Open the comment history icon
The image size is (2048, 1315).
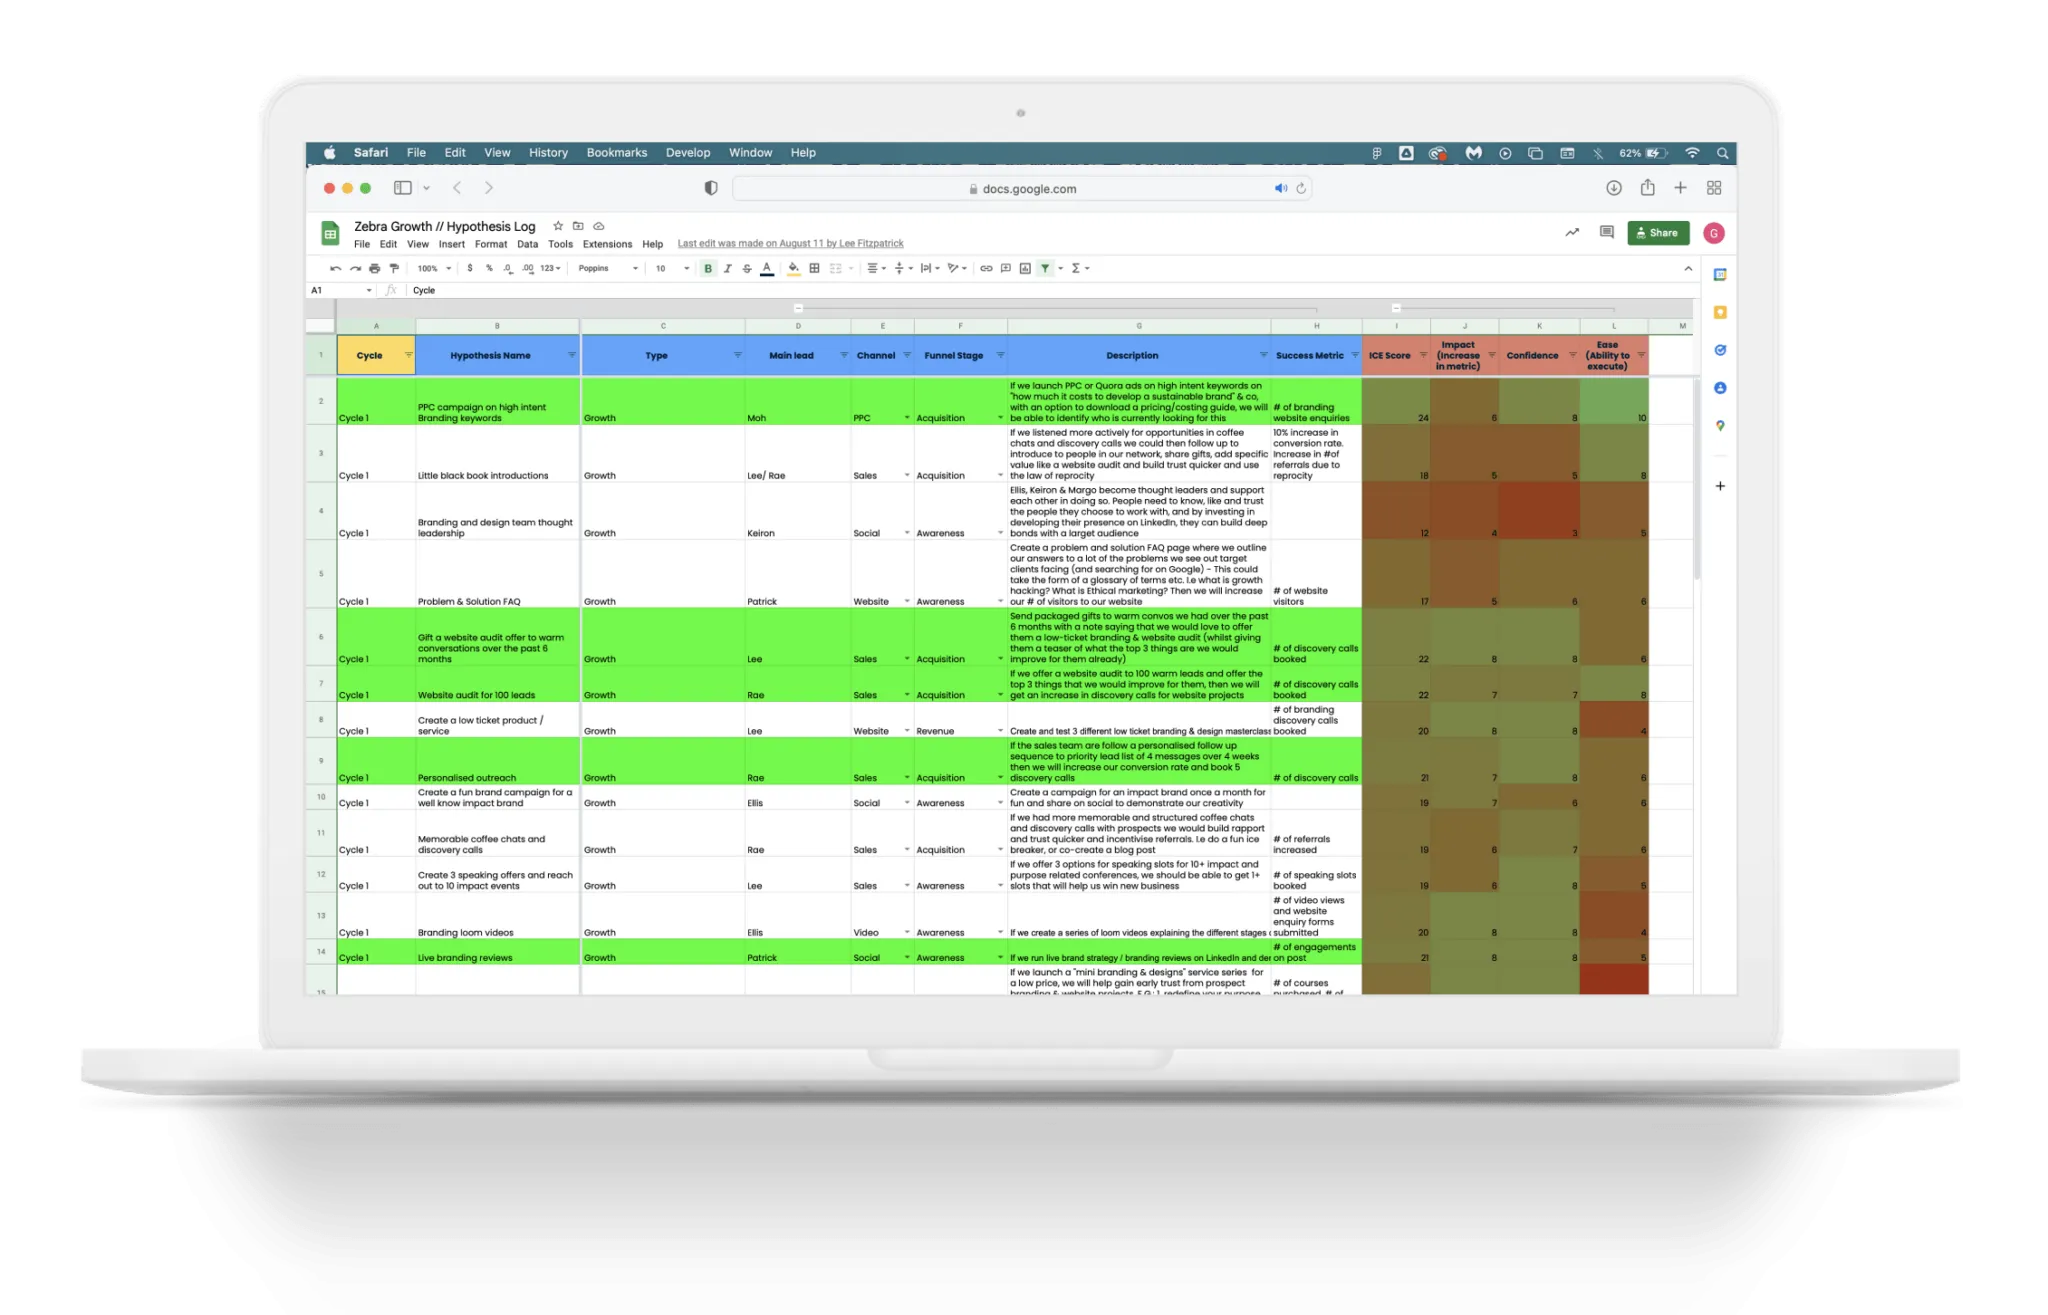(1606, 233)
